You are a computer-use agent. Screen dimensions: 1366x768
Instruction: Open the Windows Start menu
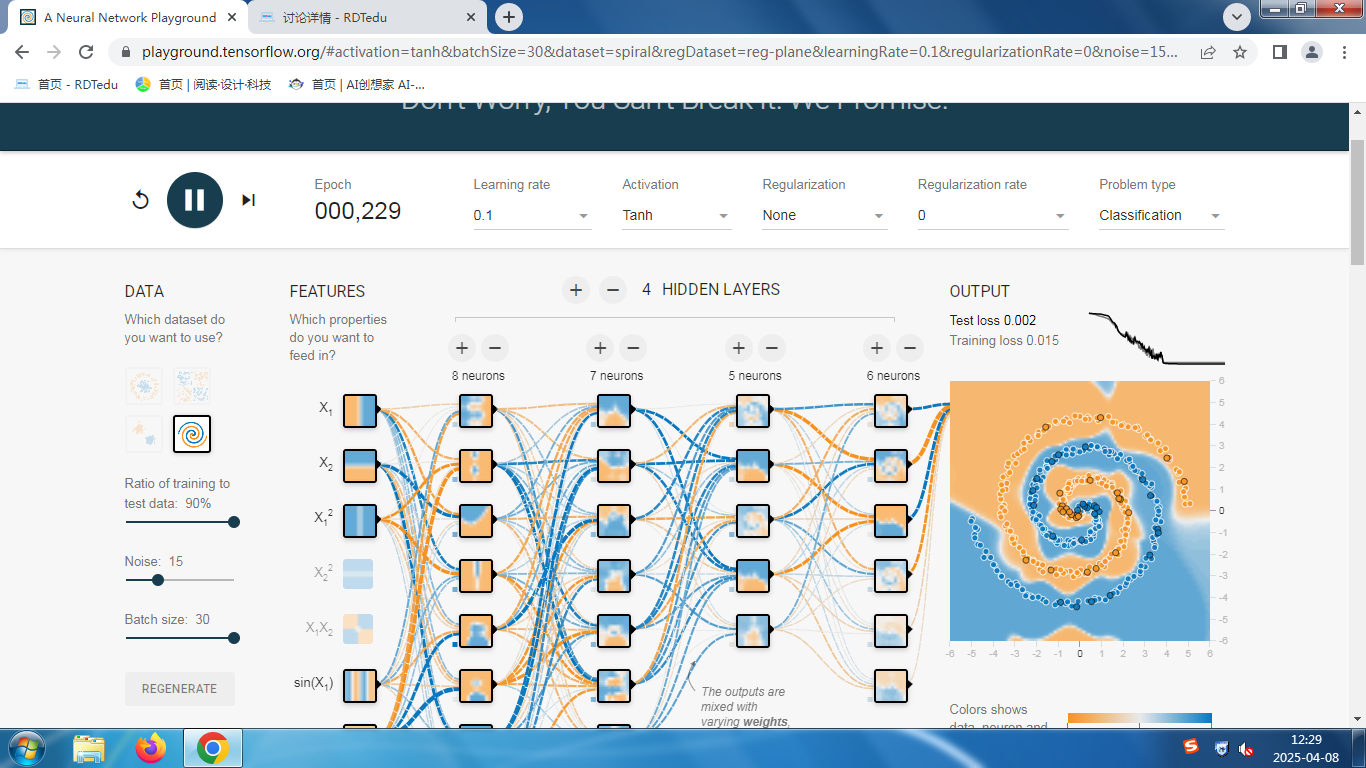pyautogui.click(x=25, y=748)
